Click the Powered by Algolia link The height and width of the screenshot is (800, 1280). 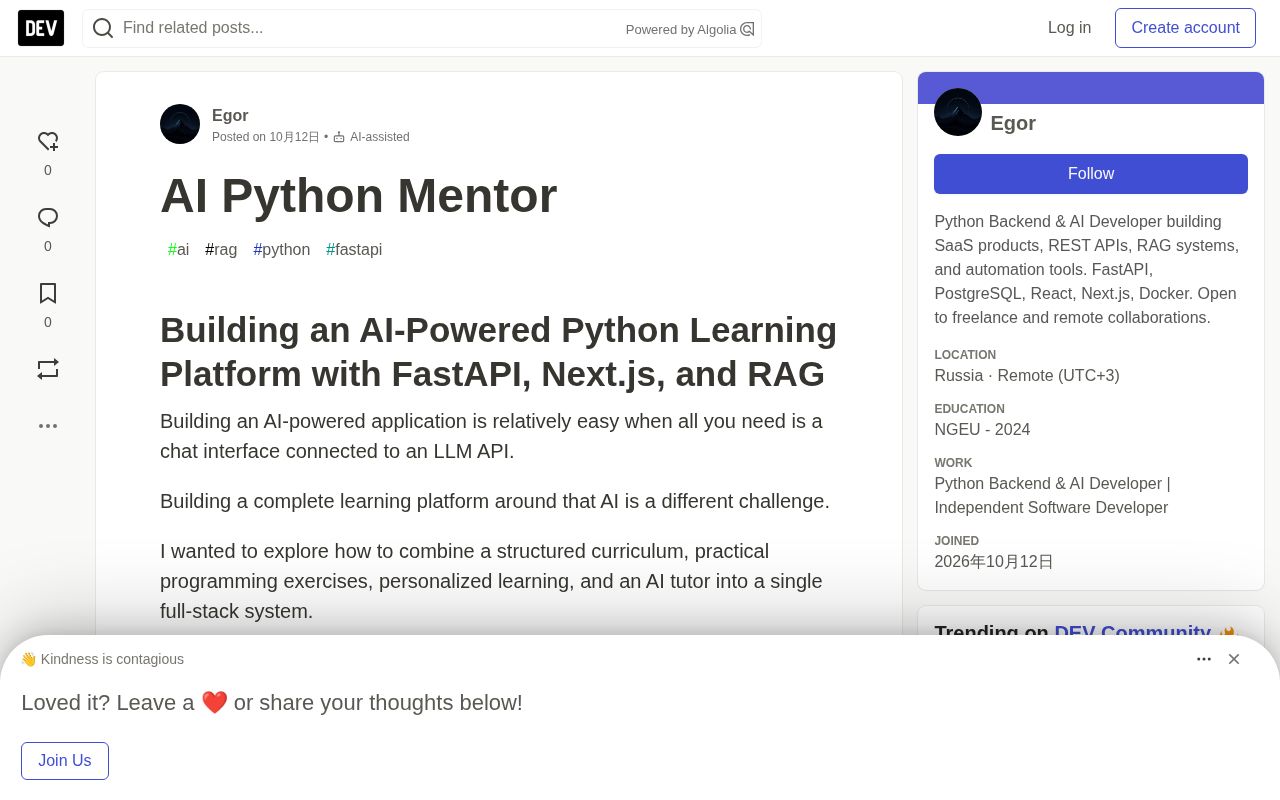(x=690, y=29)
